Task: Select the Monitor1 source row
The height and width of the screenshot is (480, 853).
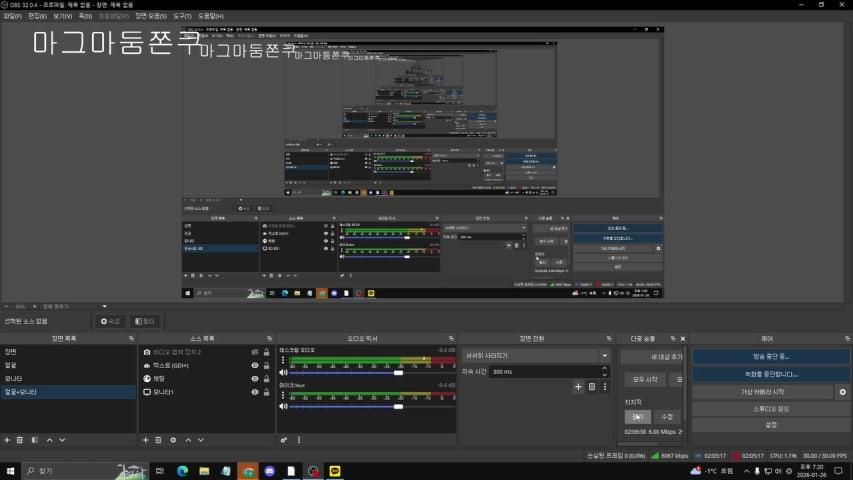Action: point(206,392)
